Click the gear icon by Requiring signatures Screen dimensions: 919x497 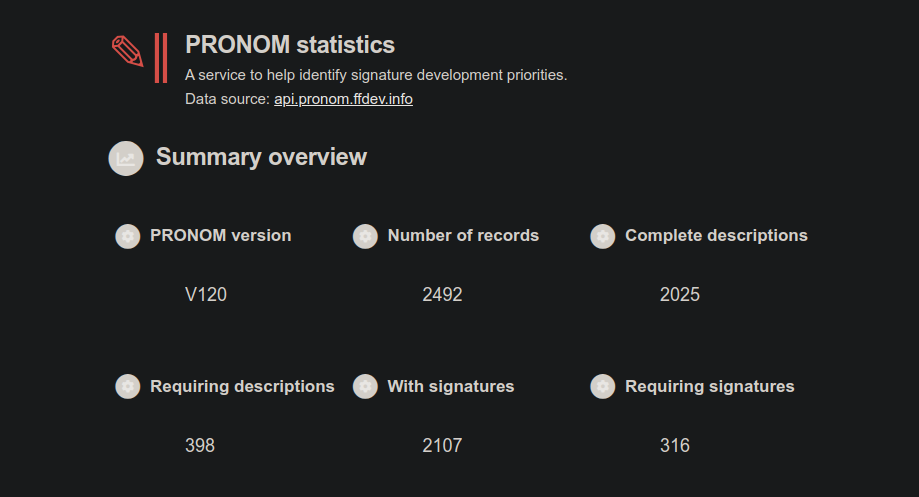603,386
